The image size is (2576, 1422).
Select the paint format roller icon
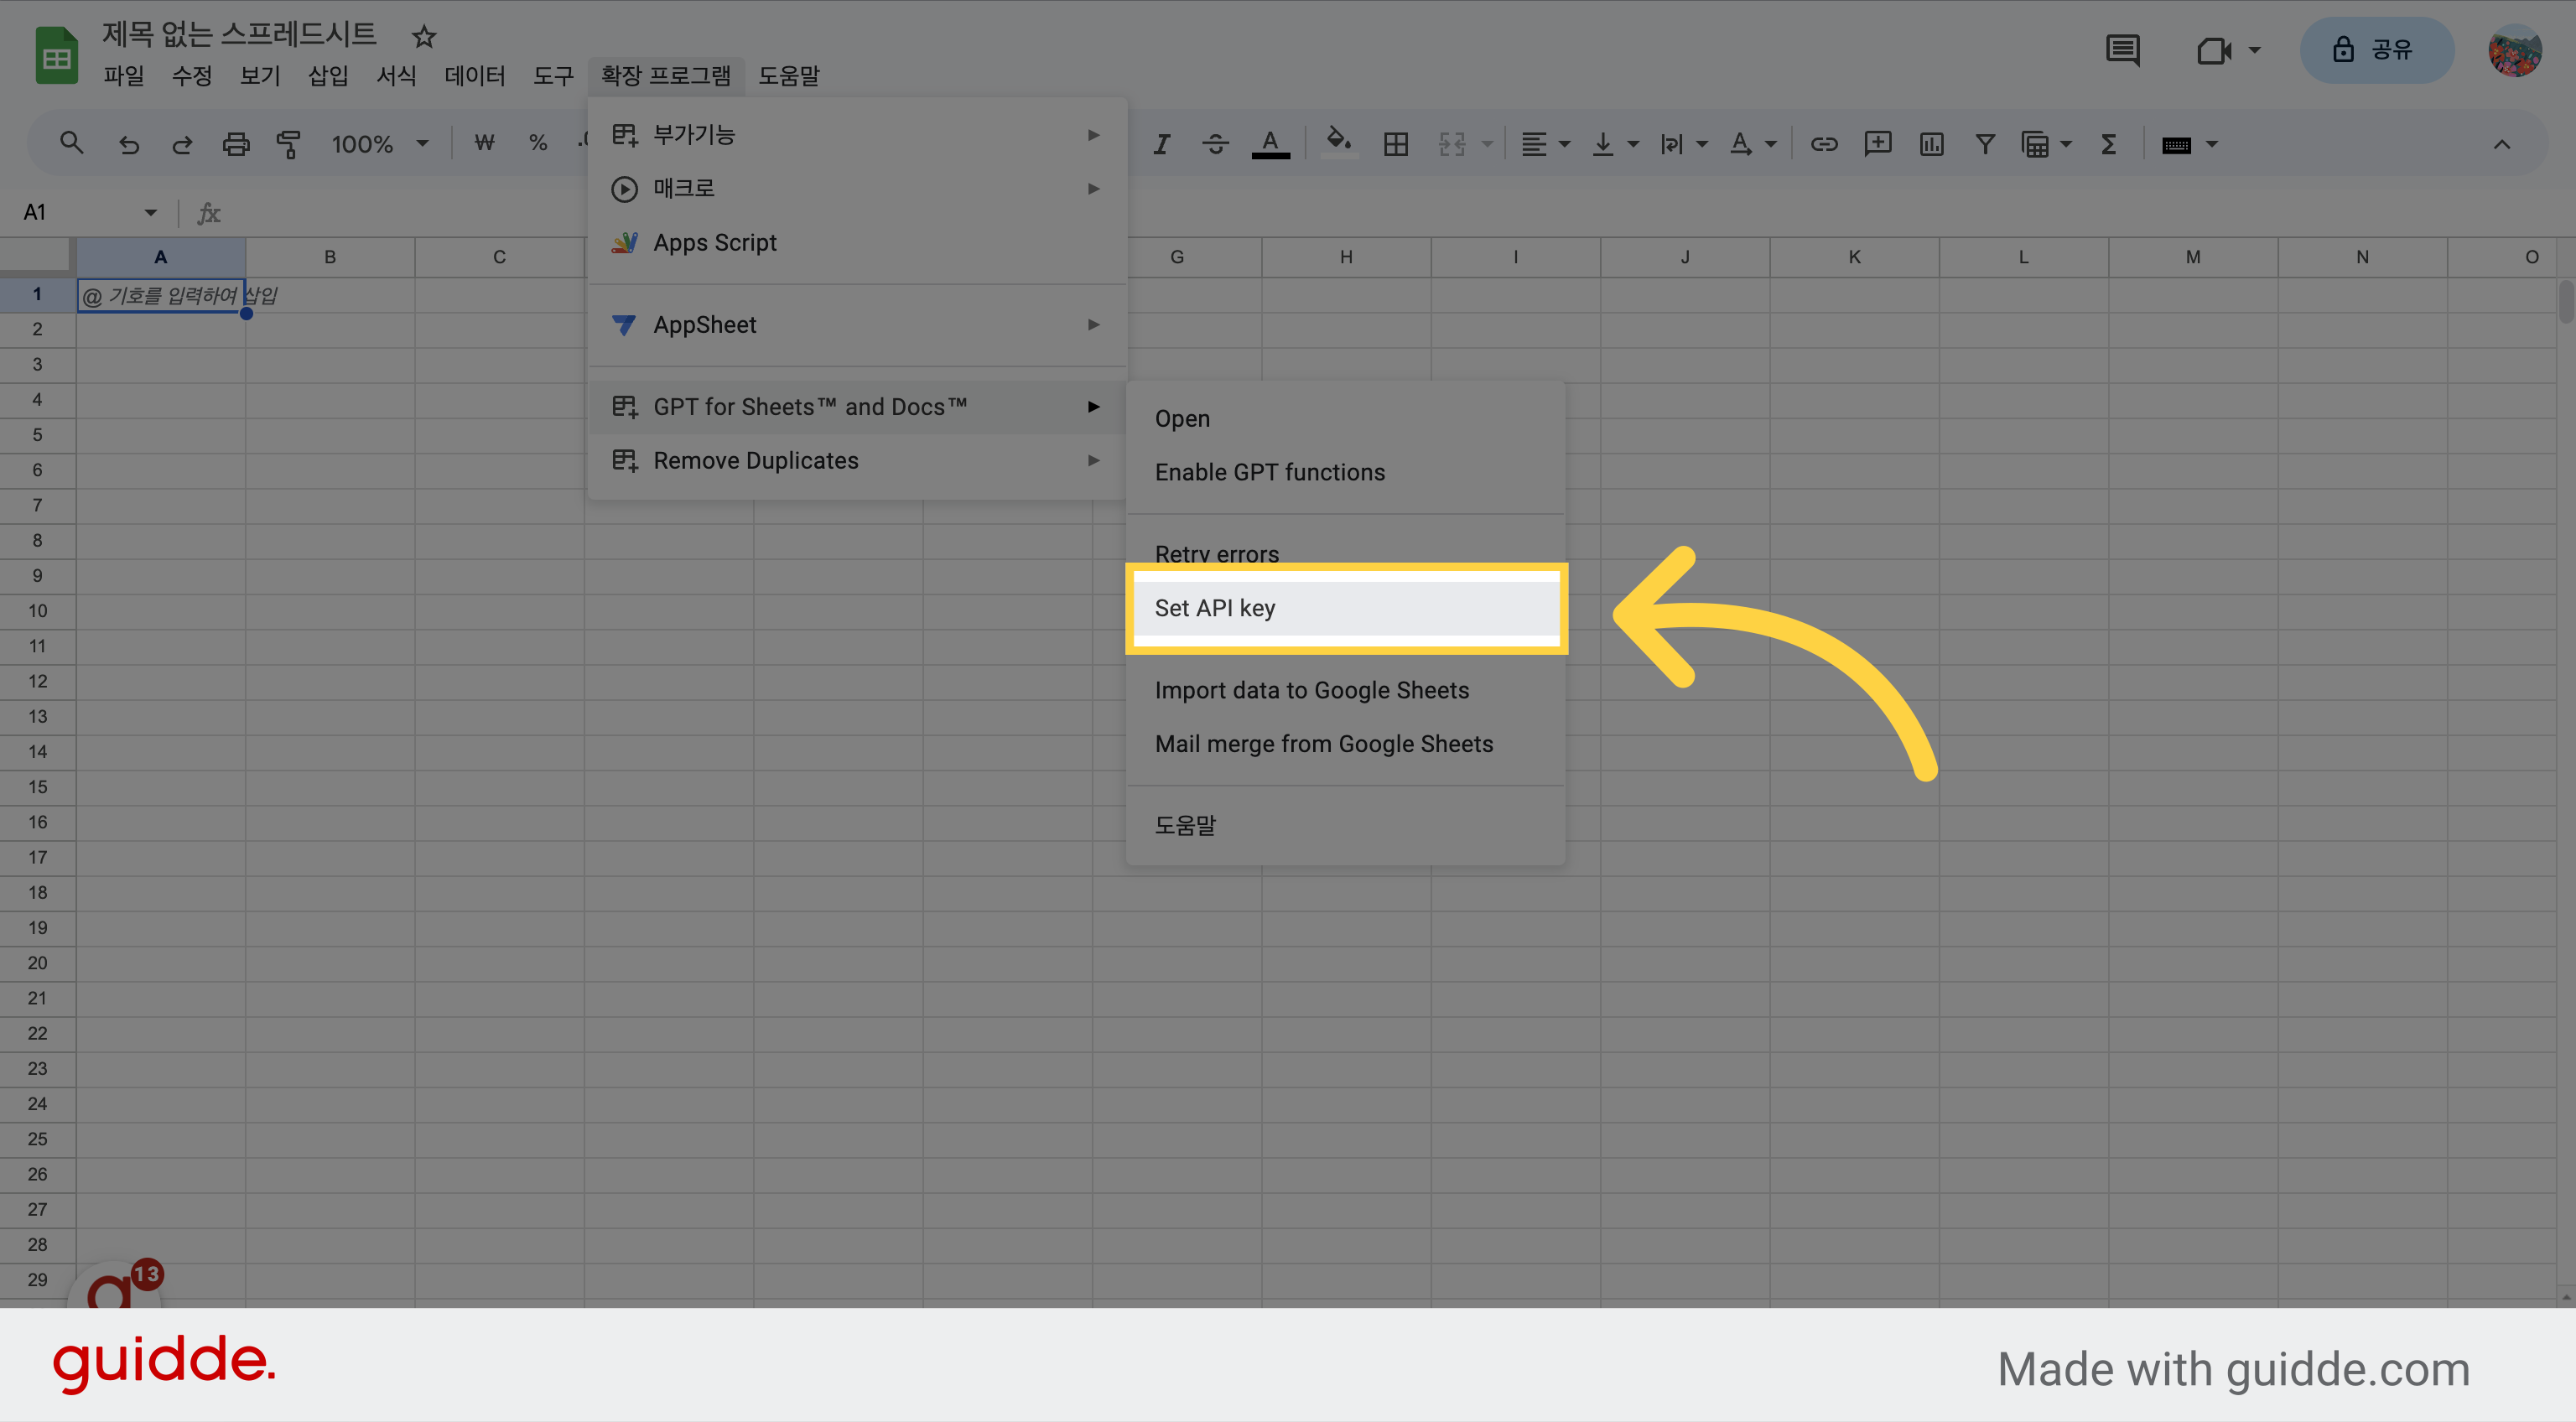coord(289,145)
